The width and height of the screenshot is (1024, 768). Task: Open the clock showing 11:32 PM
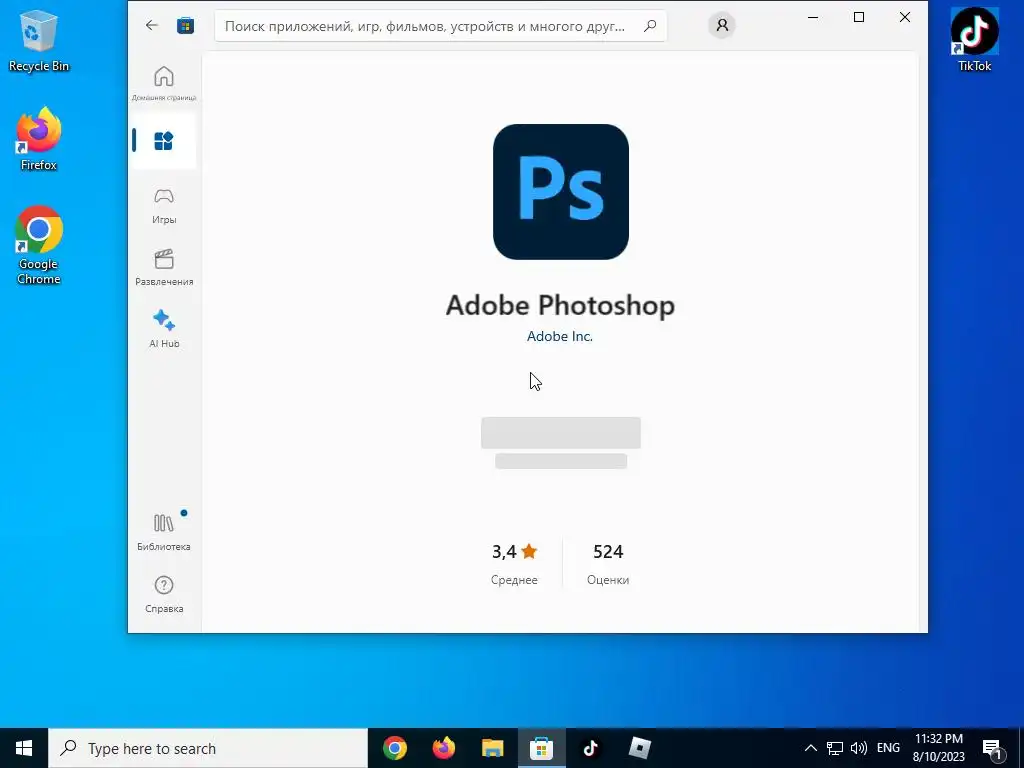938,748
